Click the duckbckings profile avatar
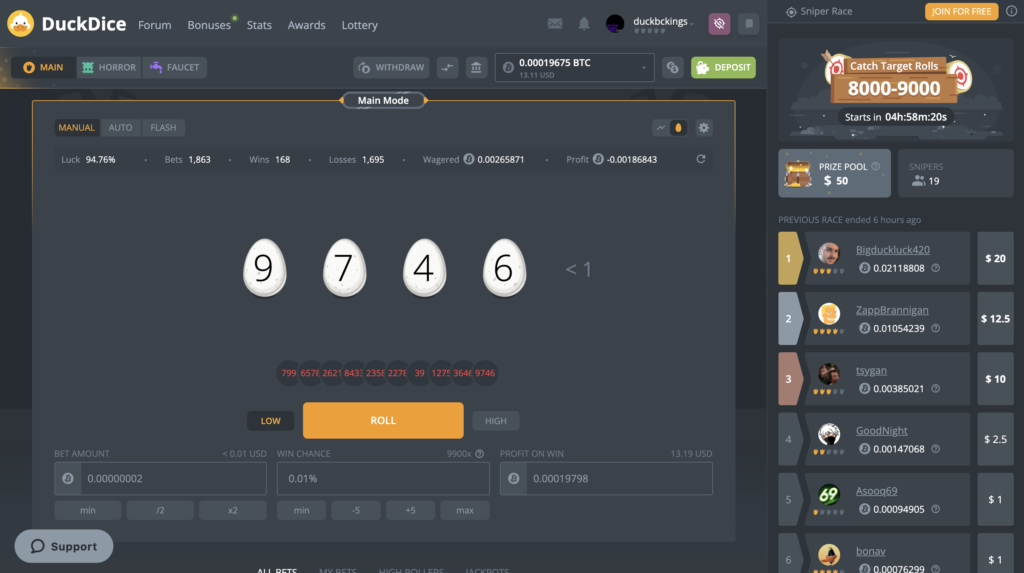 pos(615,24)
